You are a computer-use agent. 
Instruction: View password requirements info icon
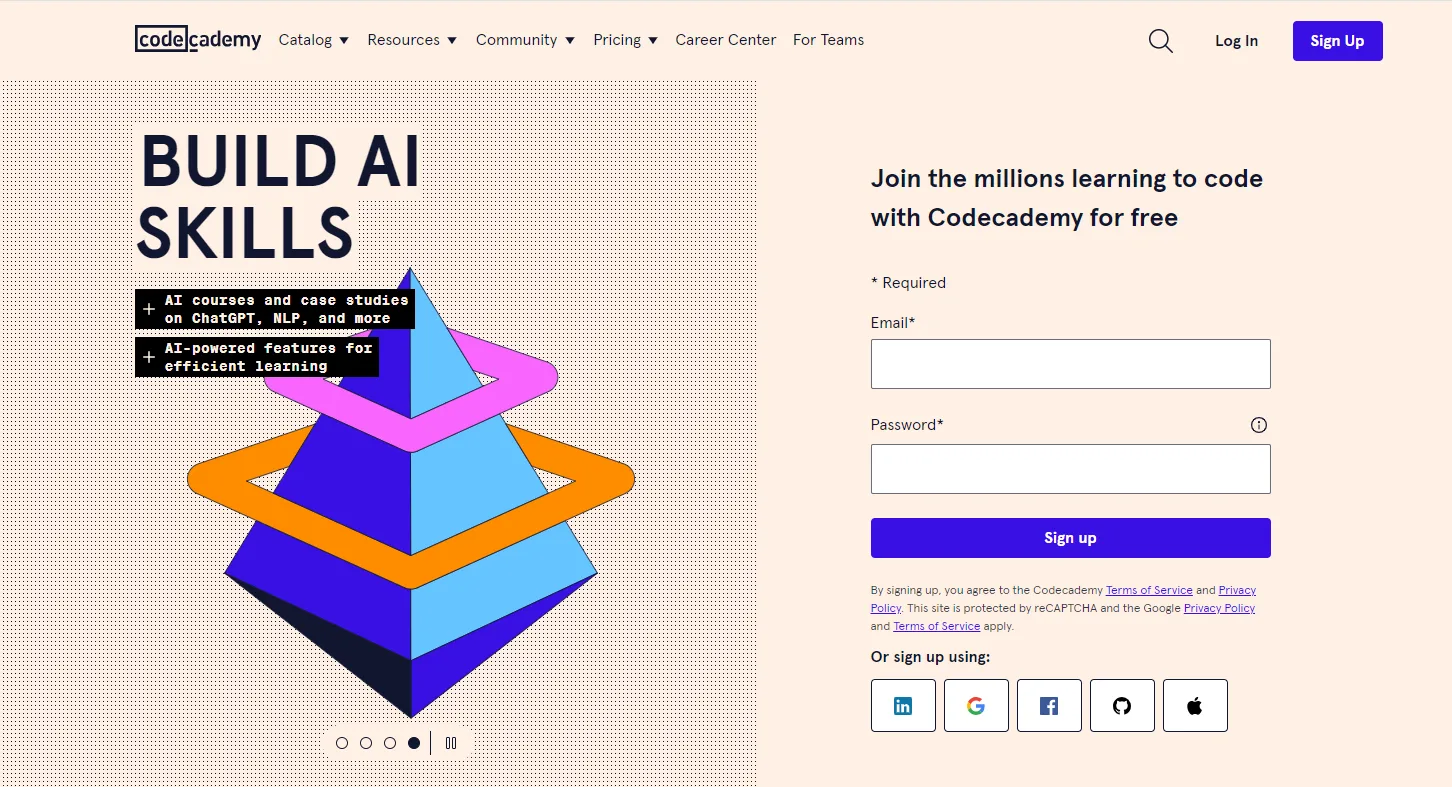coord(1258,424)
